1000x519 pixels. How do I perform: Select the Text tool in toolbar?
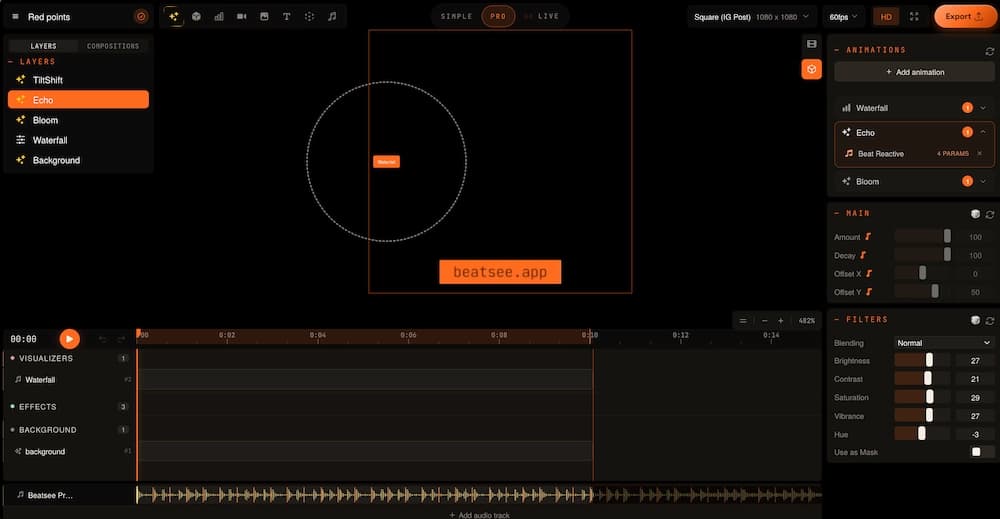(286, 17)
